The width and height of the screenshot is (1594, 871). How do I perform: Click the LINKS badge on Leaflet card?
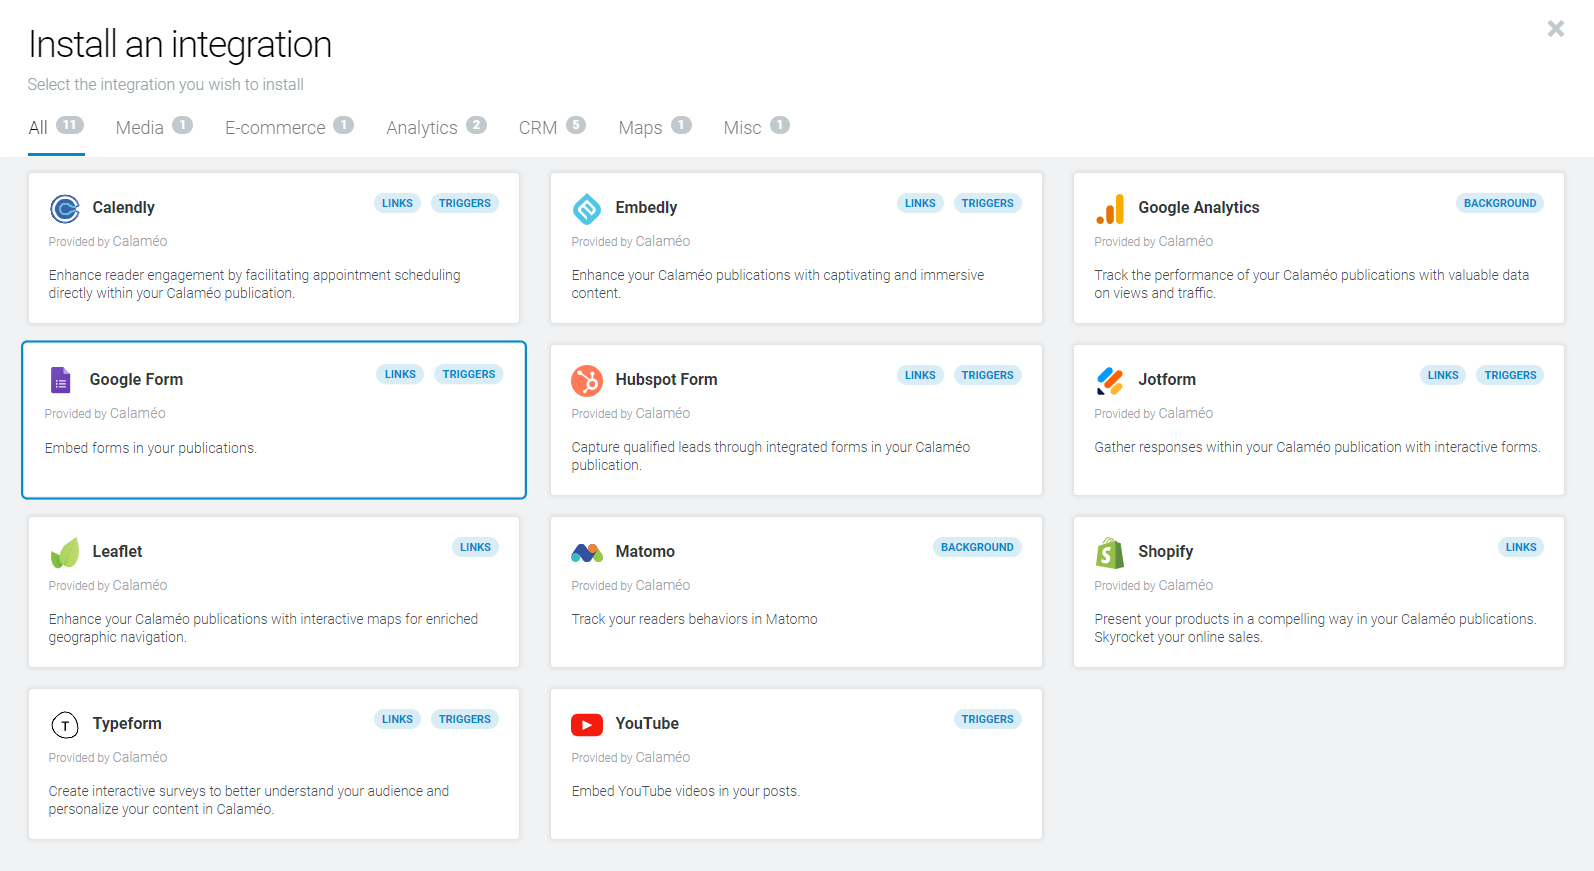point(475,547)
